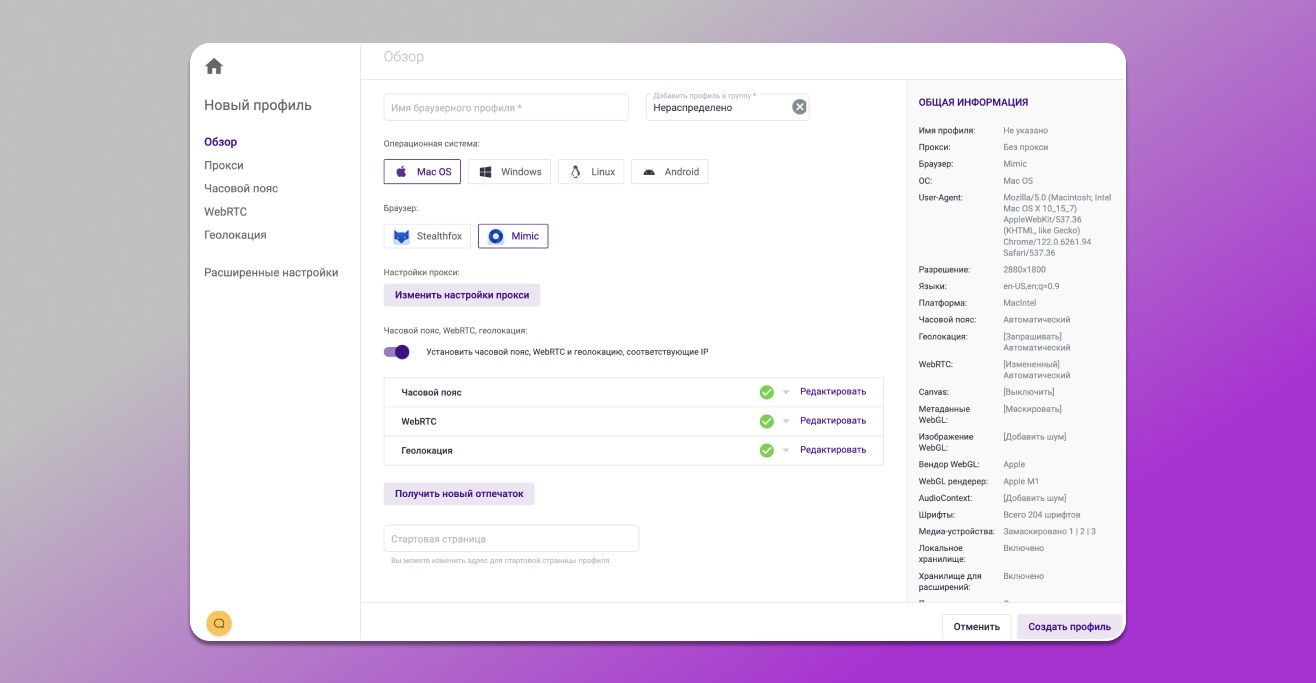The width and height of the screenshot is (1316, 683).
Task: Click green checkmark in Часовой пояс row
Action: 767,392
